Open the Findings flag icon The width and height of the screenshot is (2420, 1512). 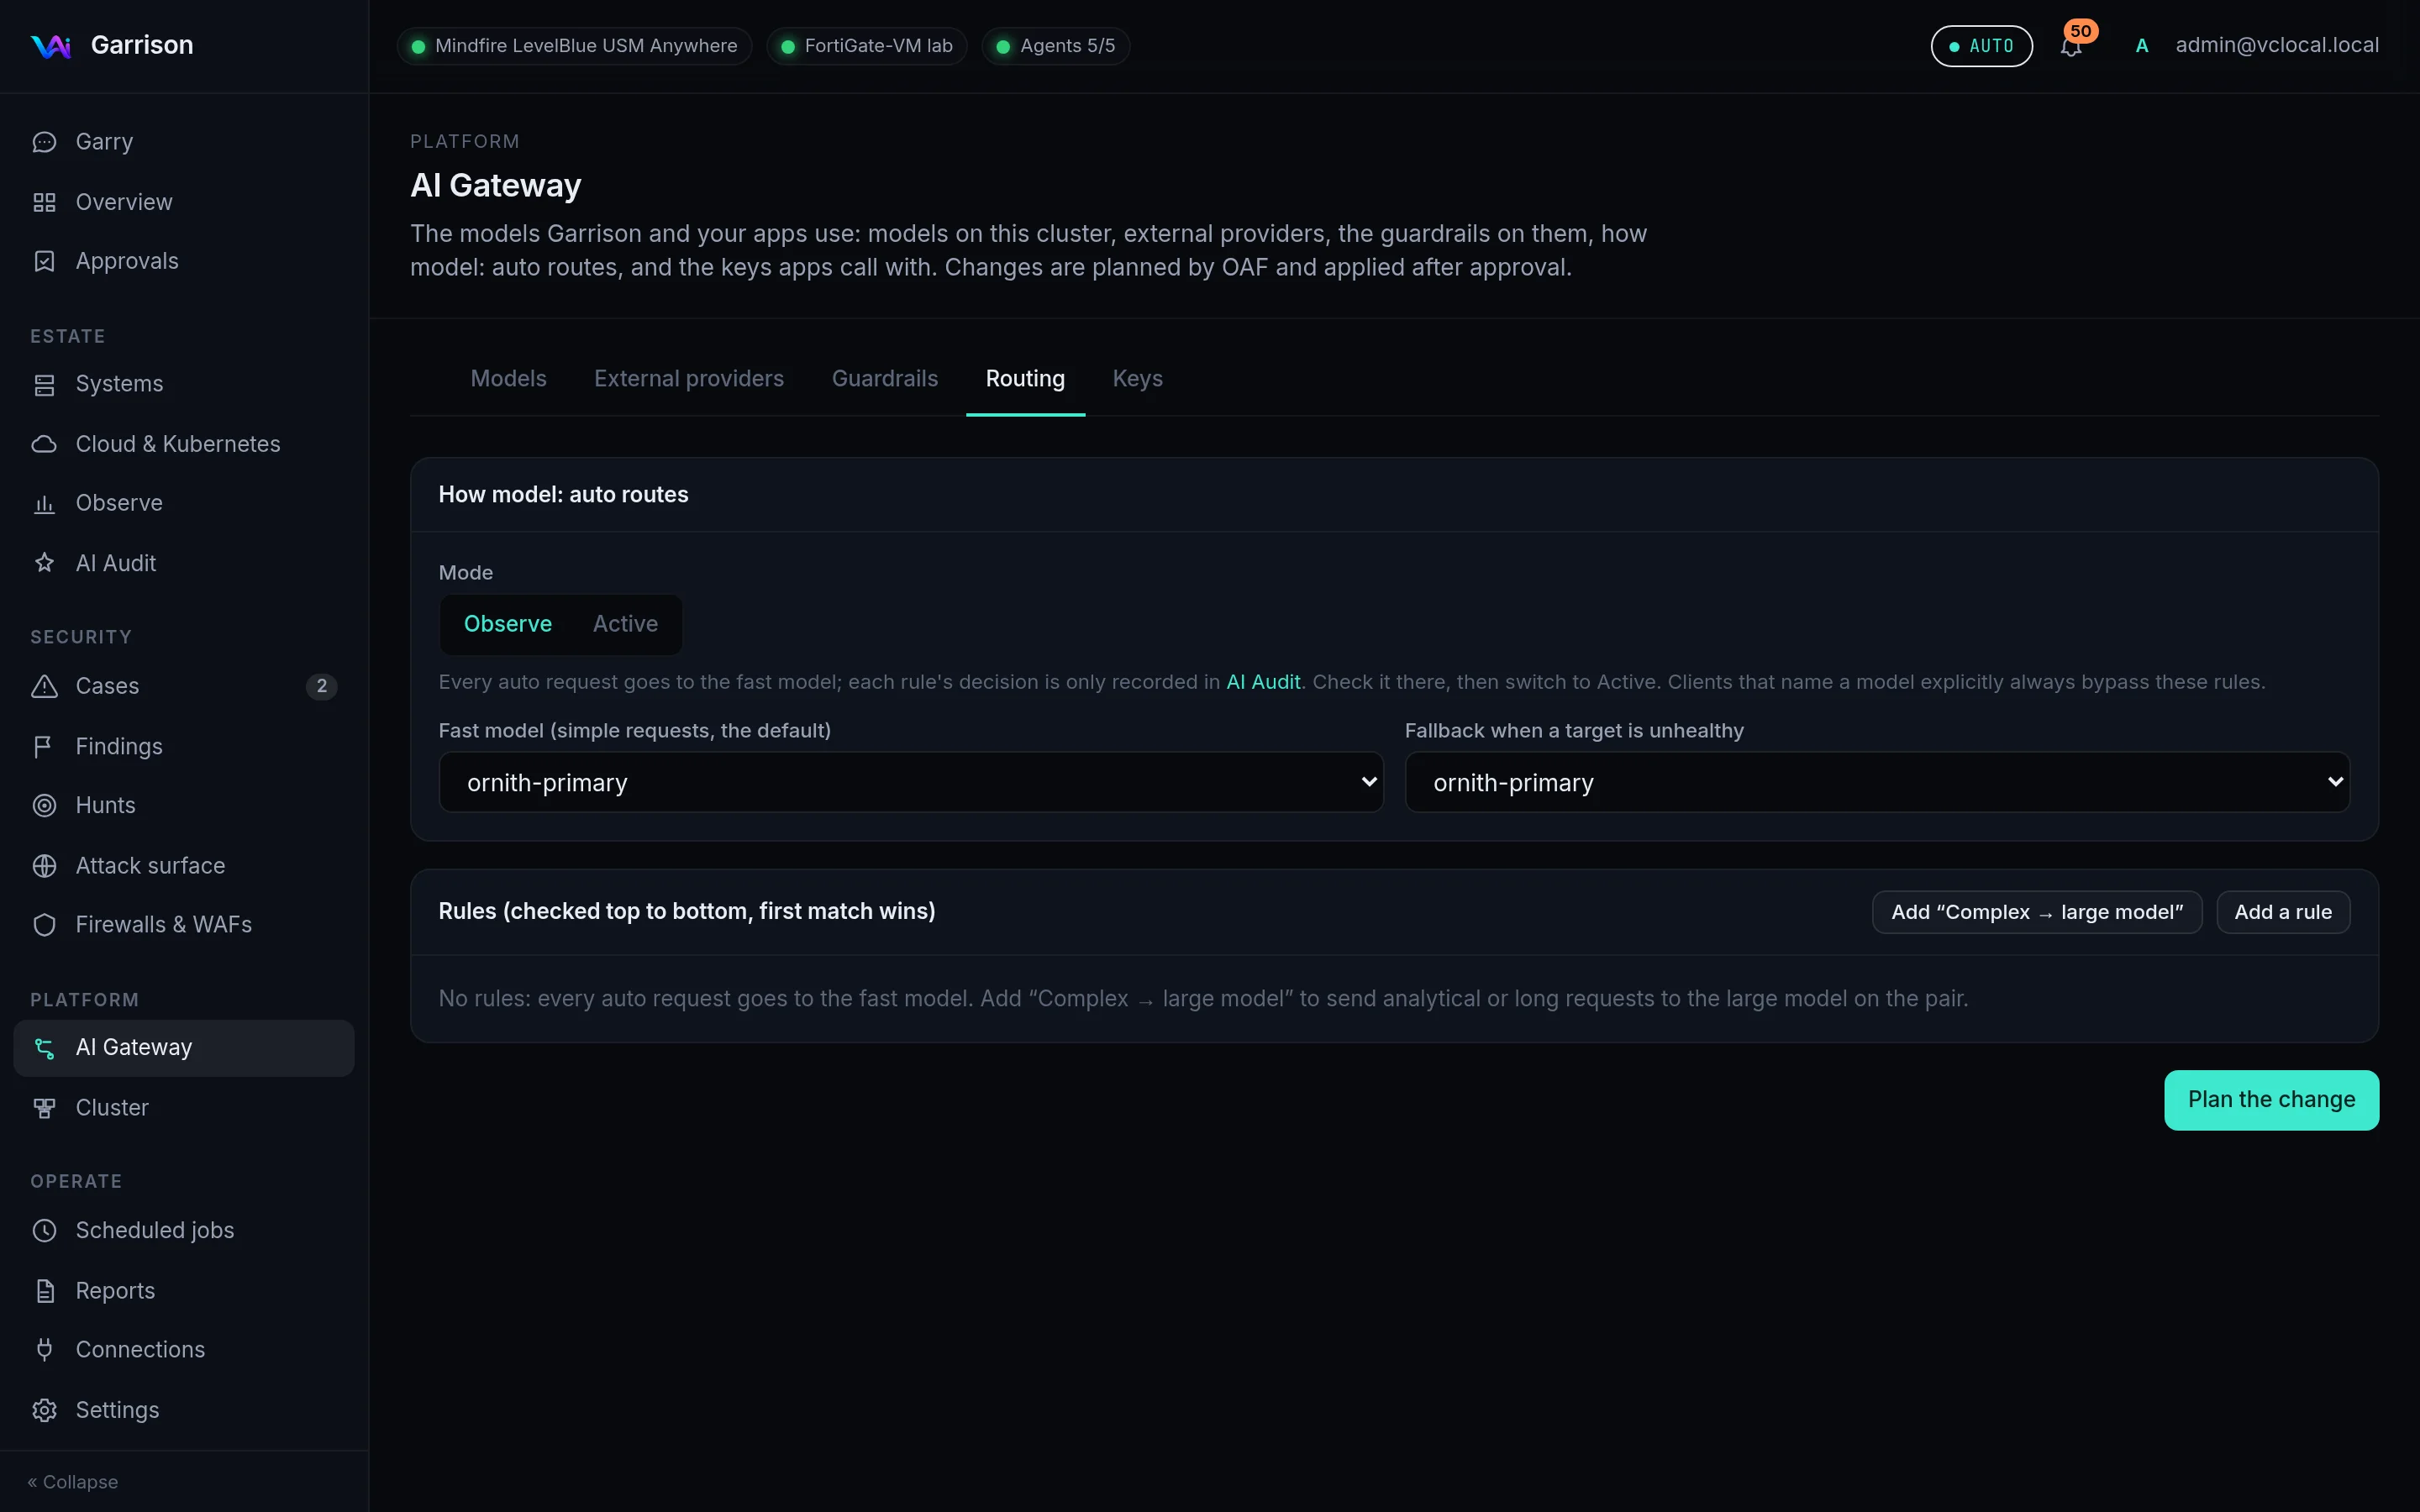44,746
